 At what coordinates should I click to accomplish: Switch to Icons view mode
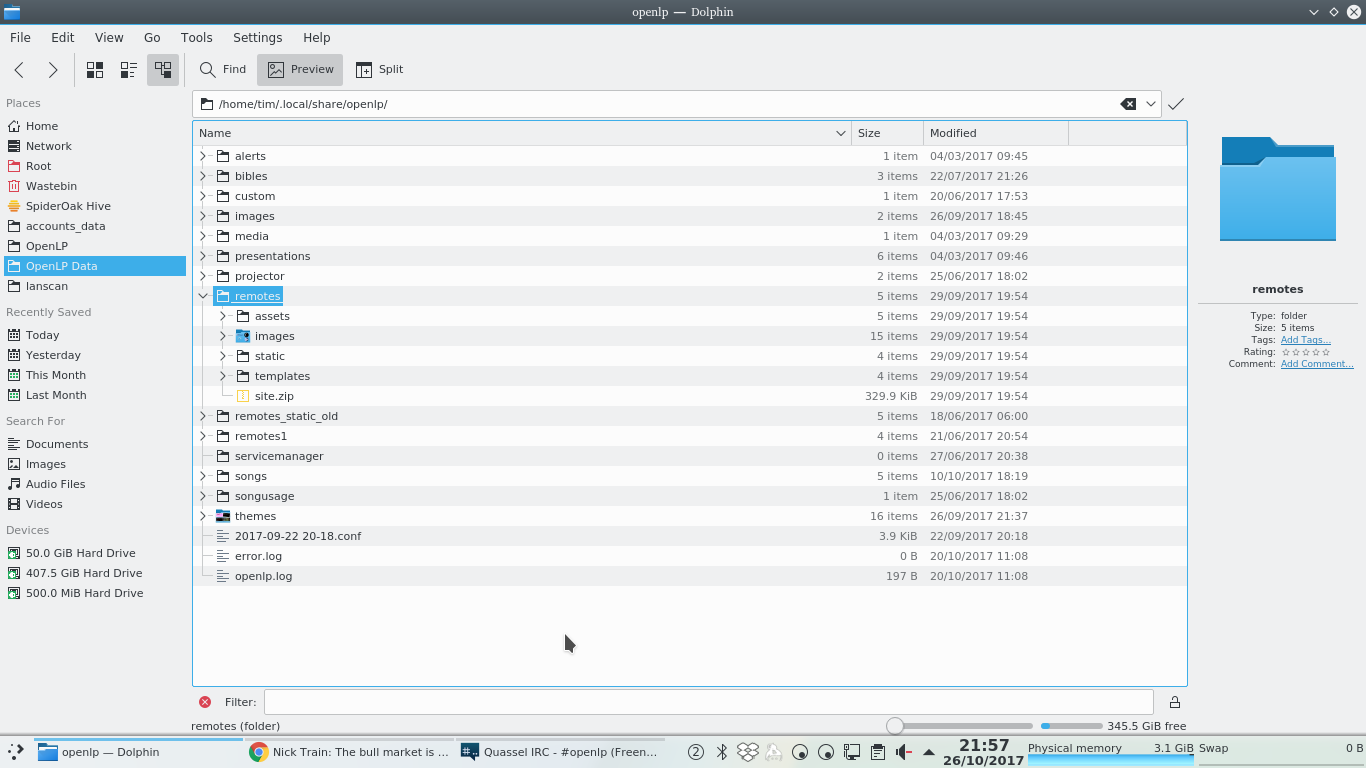click(95, 69)
